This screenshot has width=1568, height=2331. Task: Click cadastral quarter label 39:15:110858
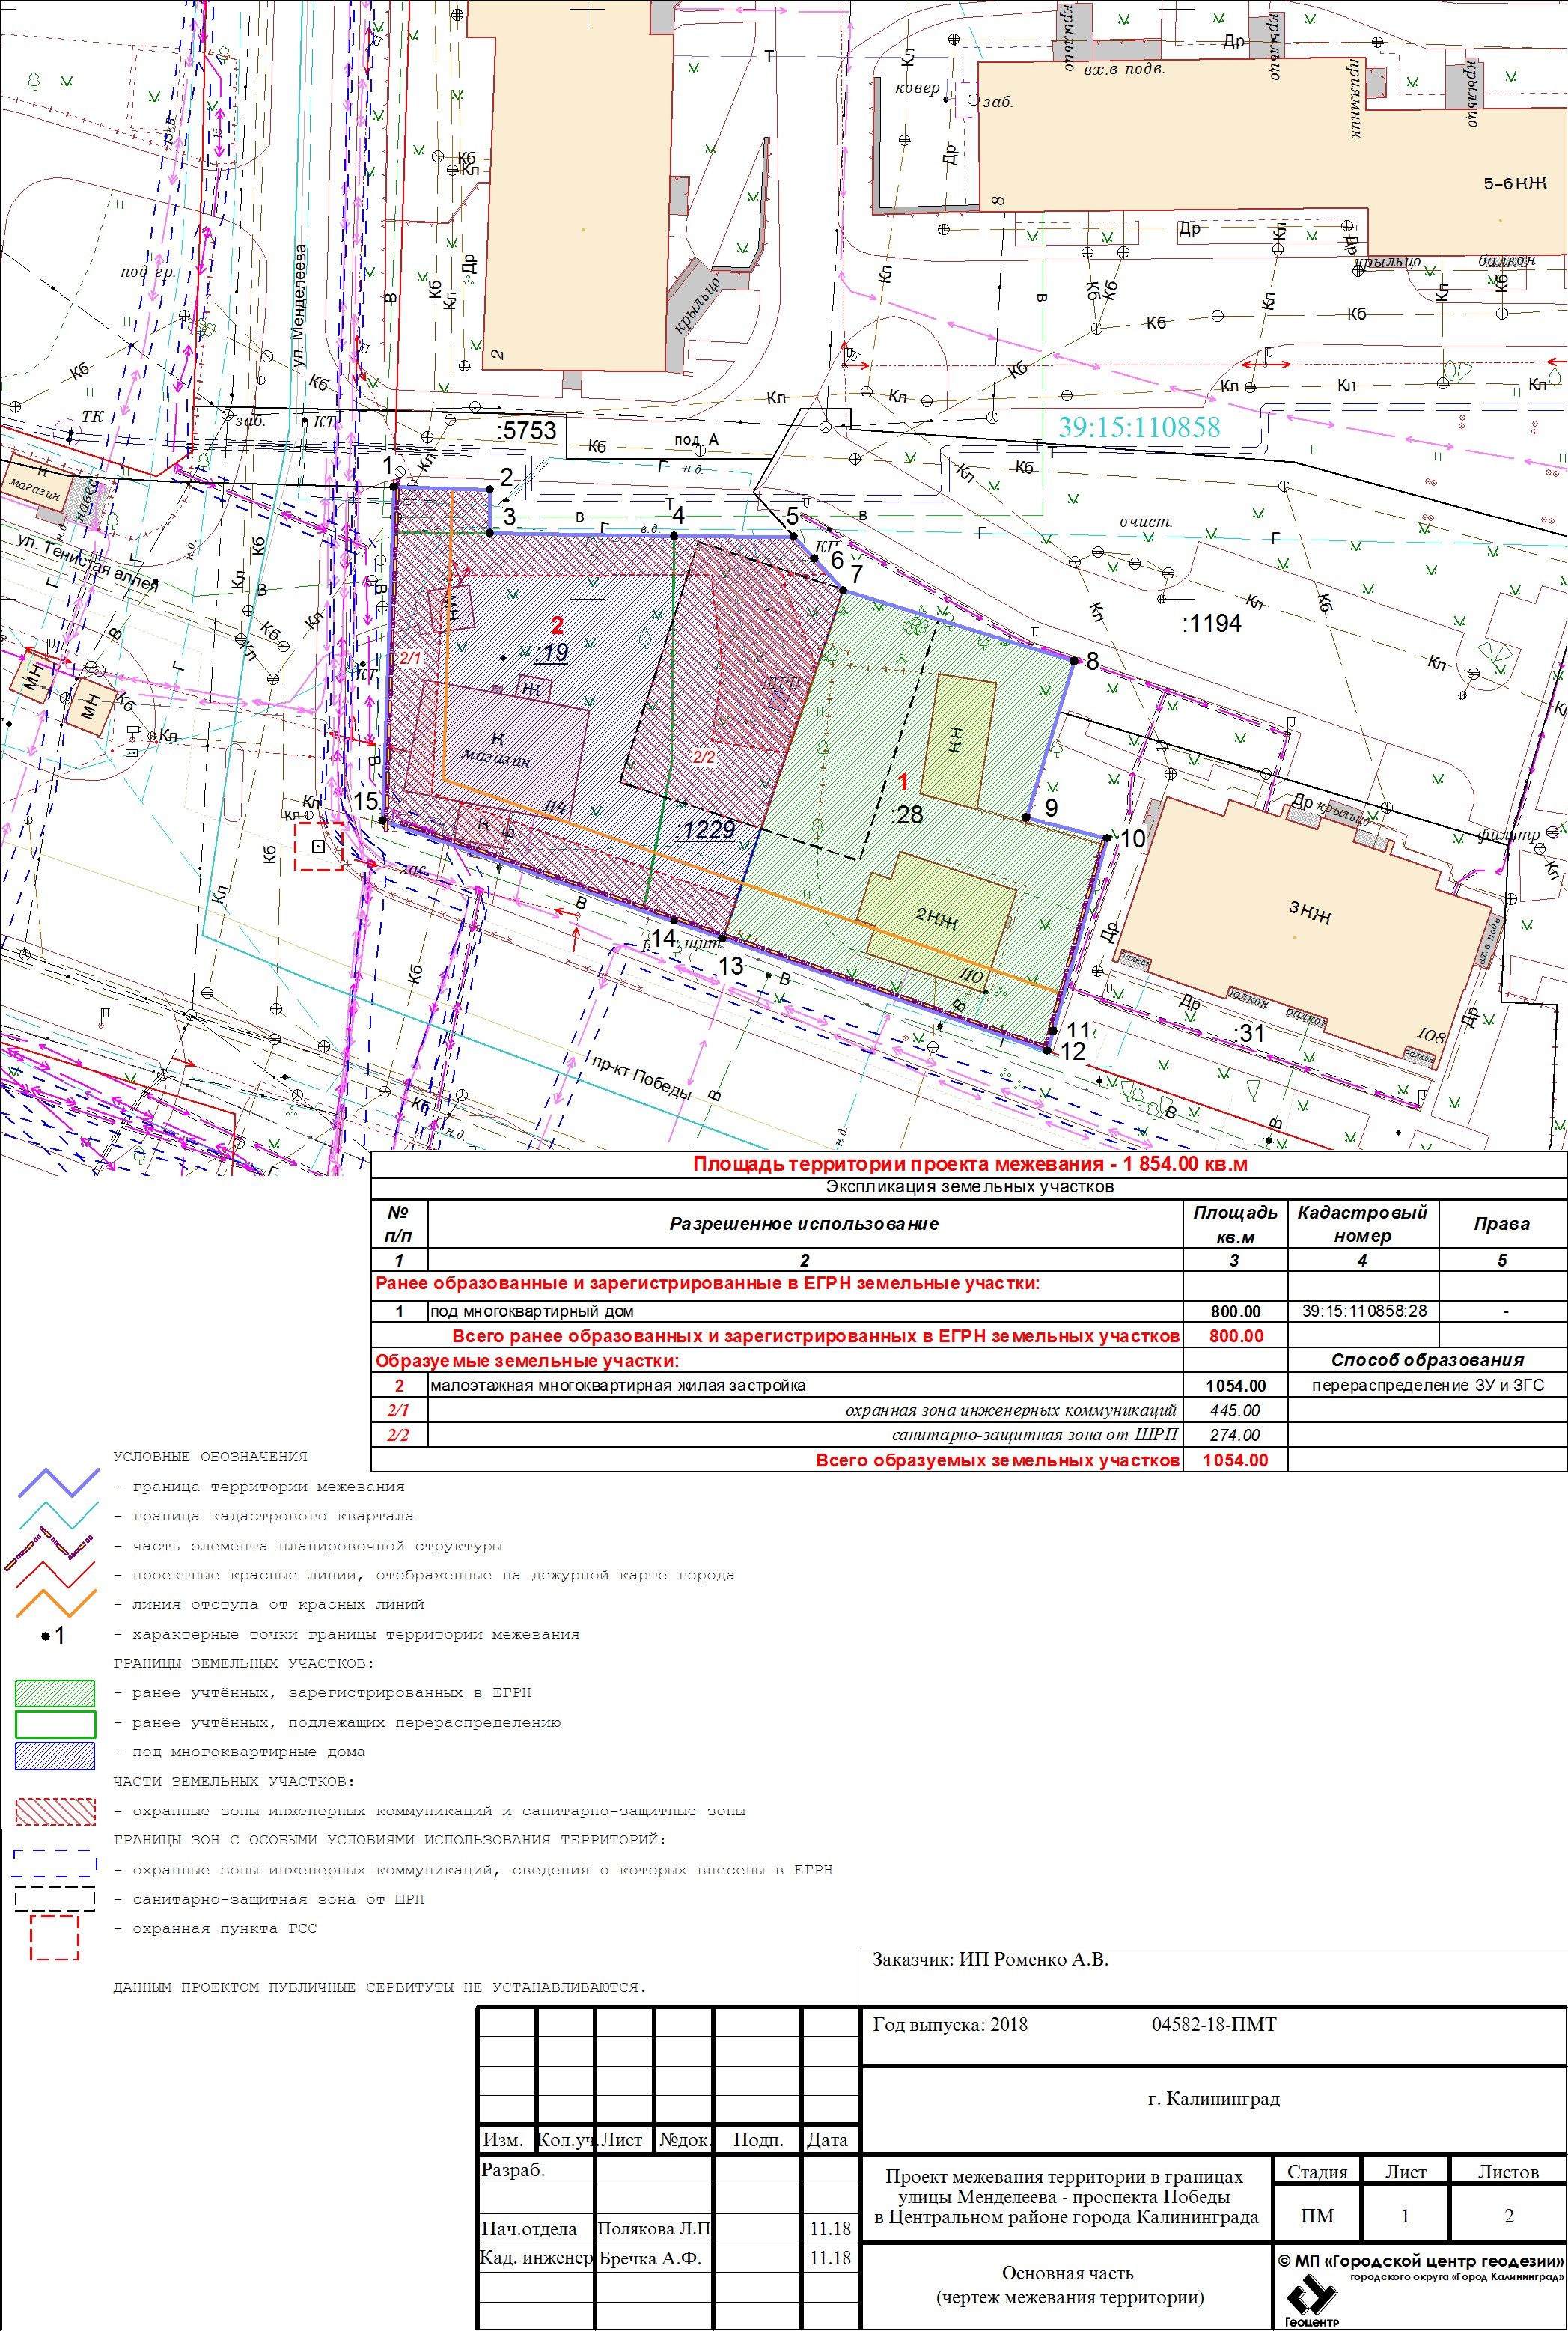click(1139, 427)
